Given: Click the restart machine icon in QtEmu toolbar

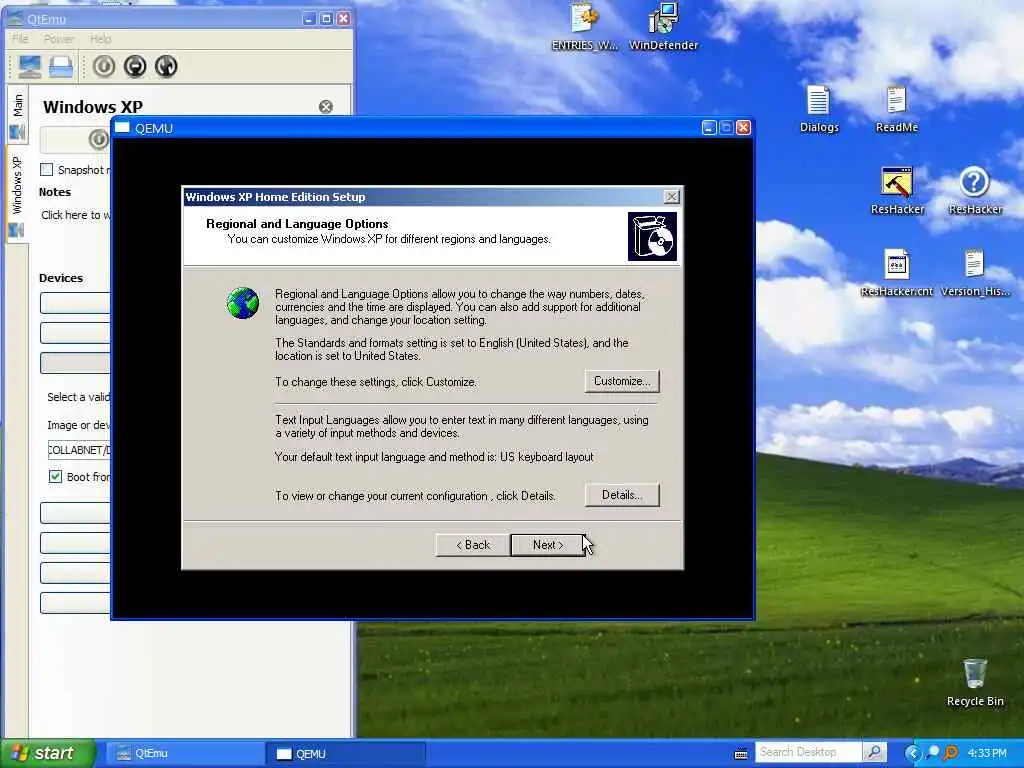Looking at the screenshot, I should click(x=167, y=66).
